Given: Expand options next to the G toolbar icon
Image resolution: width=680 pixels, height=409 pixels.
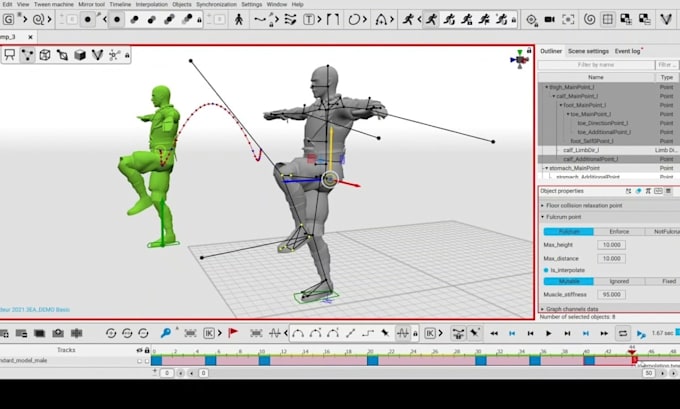Looking at the screenshot, I should (x=25, y=20).
